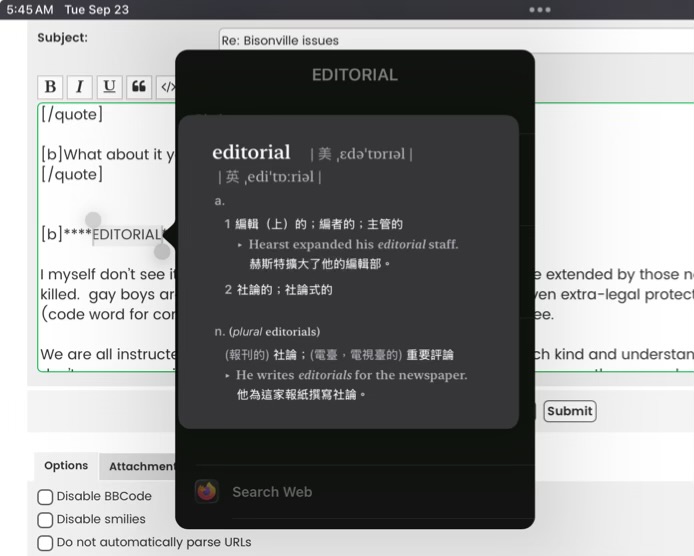Viewport: 694px width, 556px height.
Task: Enable the Disable BBCode checkbox
Action: (45, 497)
